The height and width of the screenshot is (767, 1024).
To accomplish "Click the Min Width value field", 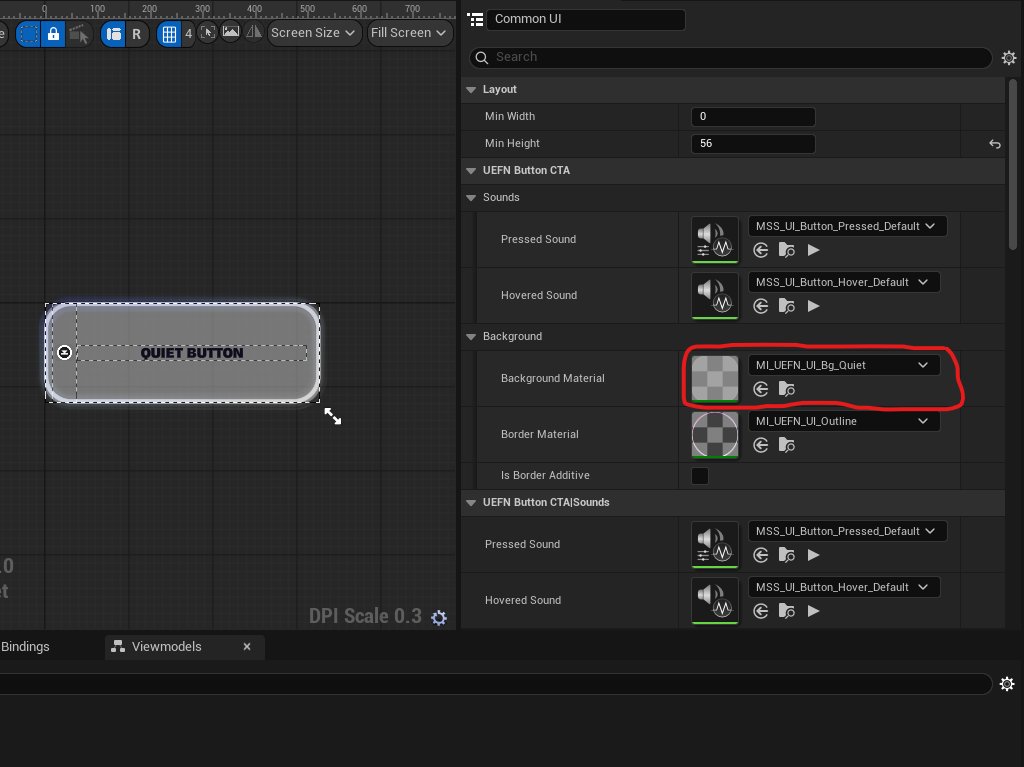I will (x=752, y=116).
